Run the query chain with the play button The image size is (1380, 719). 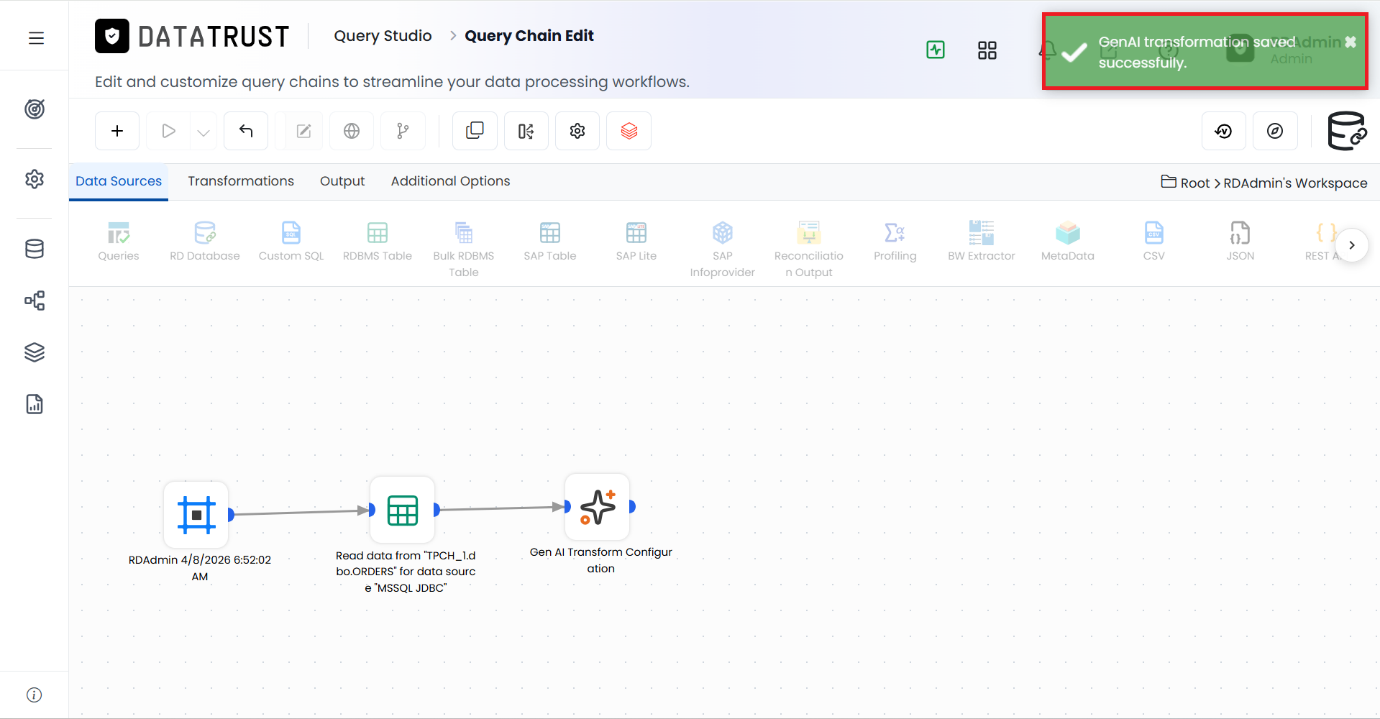point(168,131)
